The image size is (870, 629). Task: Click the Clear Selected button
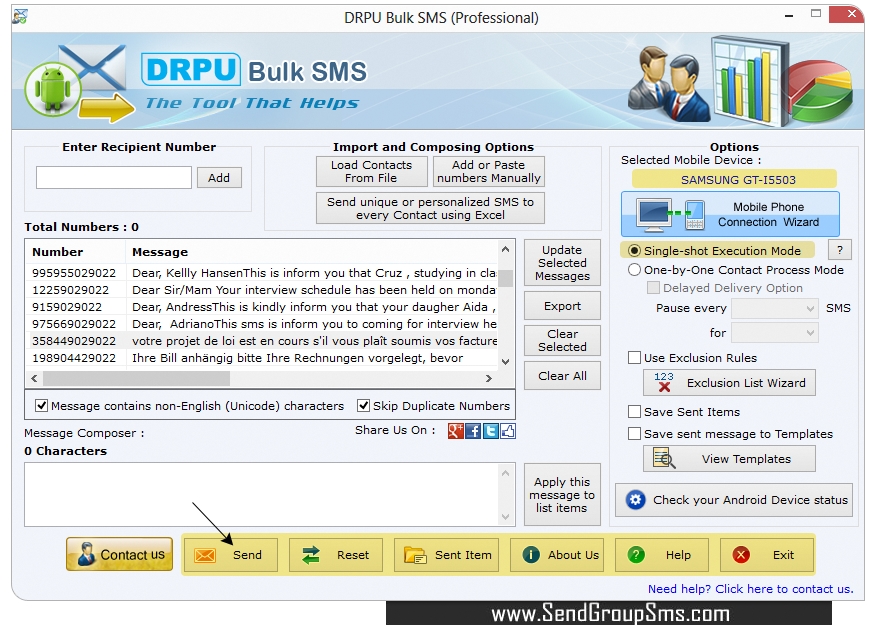[x=562, y=341]
